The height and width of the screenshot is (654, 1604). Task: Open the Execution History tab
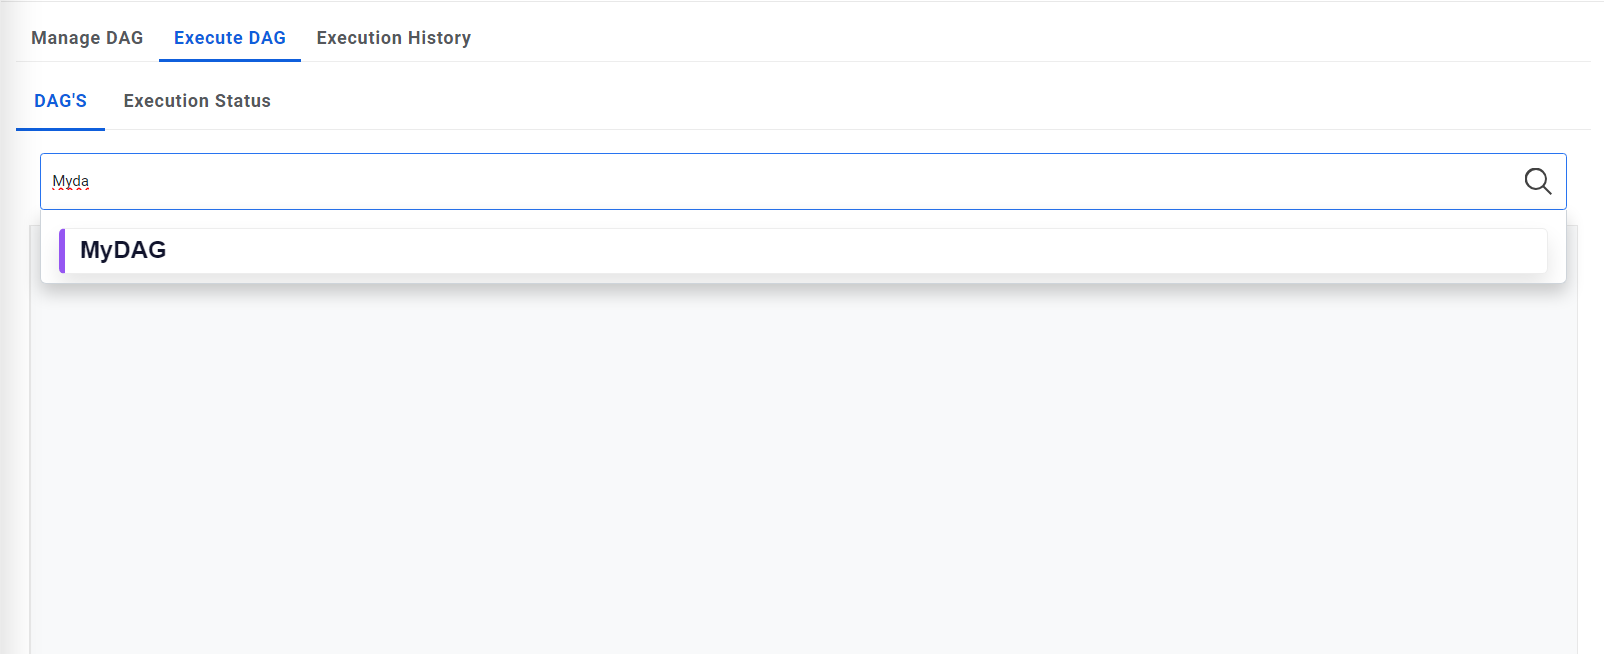click(393, 37)
